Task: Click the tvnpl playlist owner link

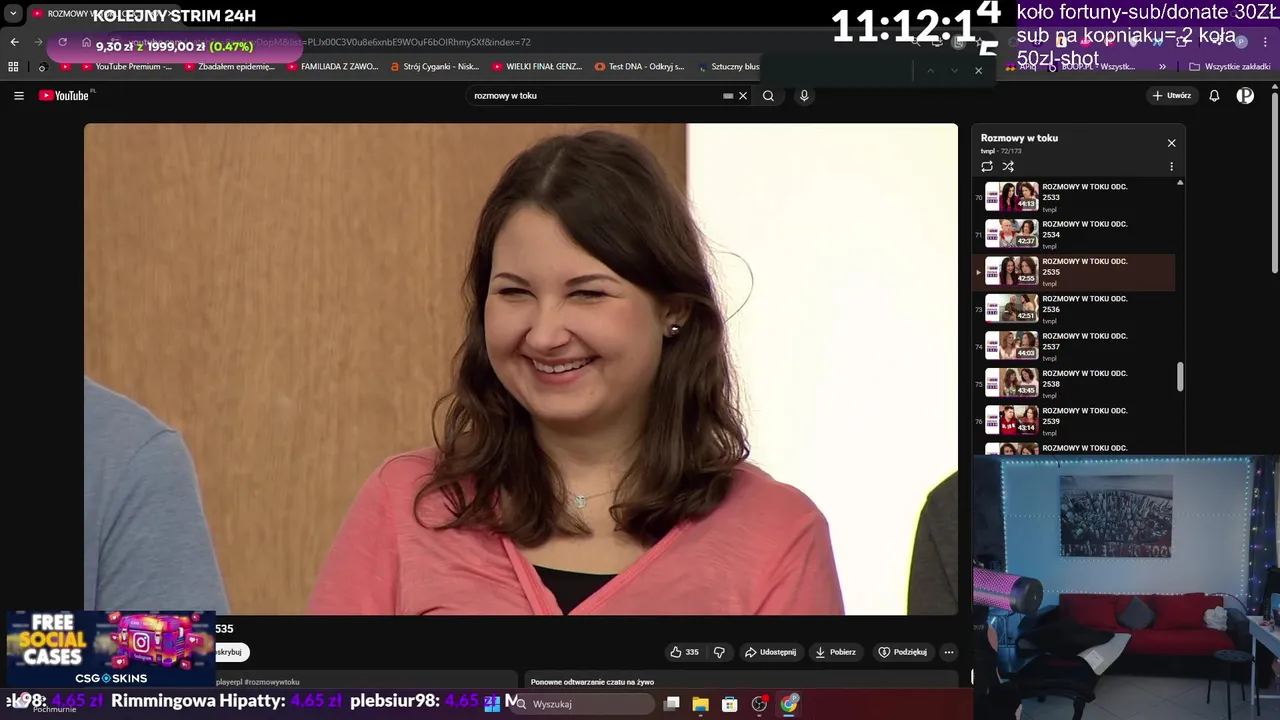Action: pos(987,151)
